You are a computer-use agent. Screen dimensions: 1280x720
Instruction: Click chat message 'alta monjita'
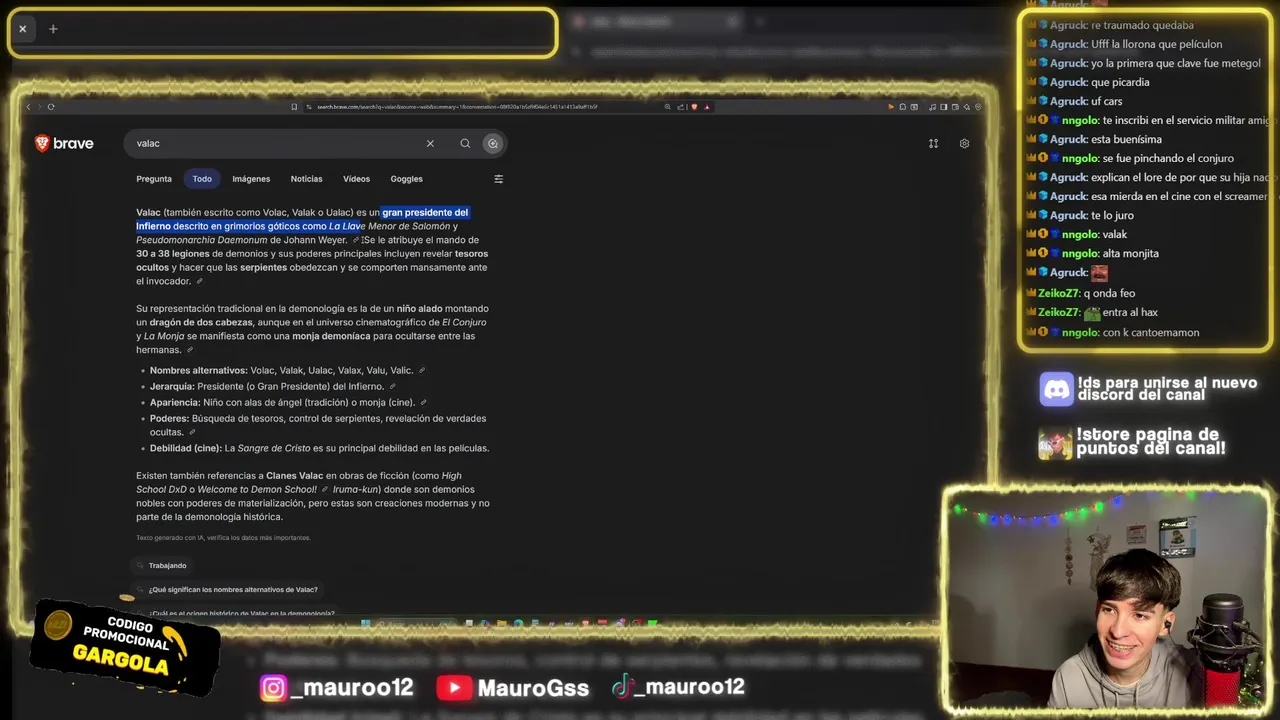1131,253
